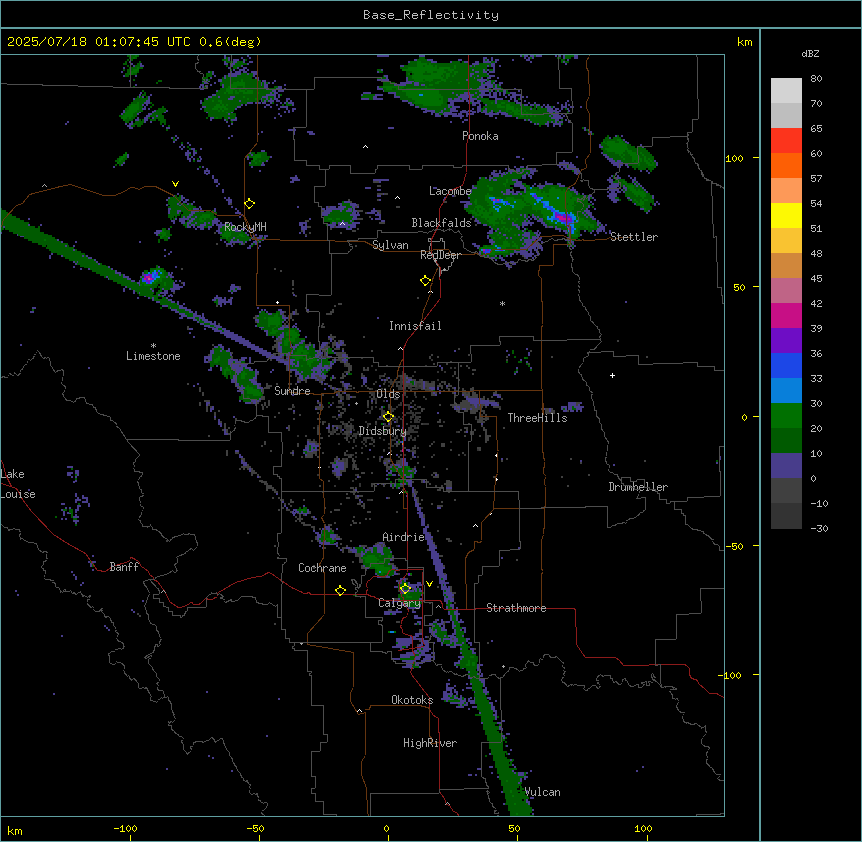The width and height of the screenshot is (862, 842).
Task: Click the yellow v marker northwest of RockyMH
Action: pyautogui.click(x=175, y=184)
